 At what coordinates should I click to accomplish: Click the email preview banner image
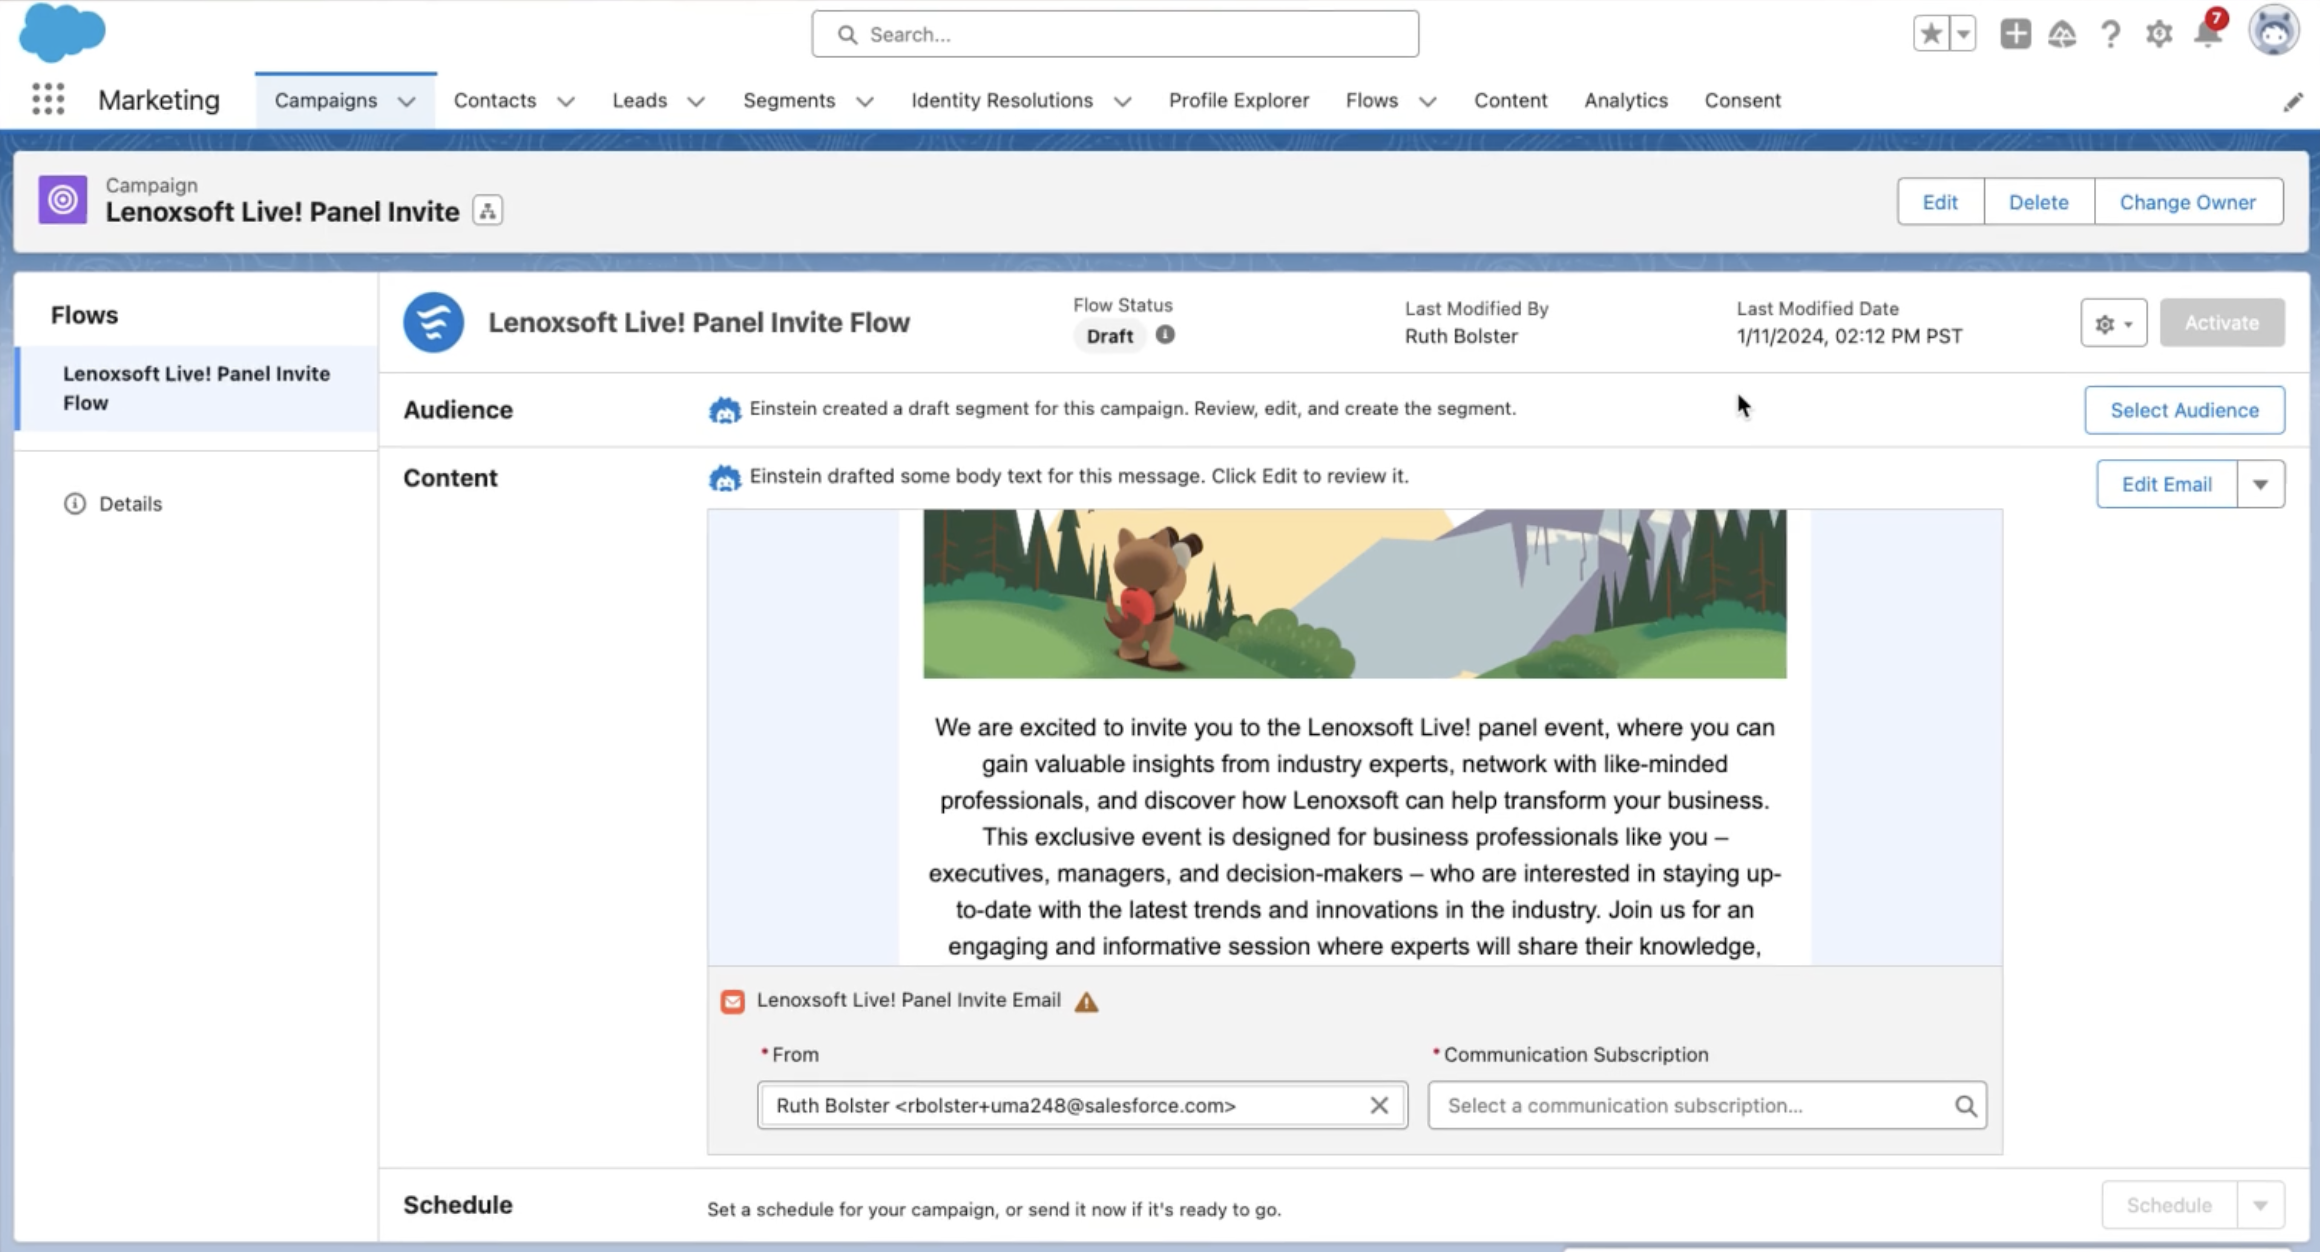tap(1355, 594)
